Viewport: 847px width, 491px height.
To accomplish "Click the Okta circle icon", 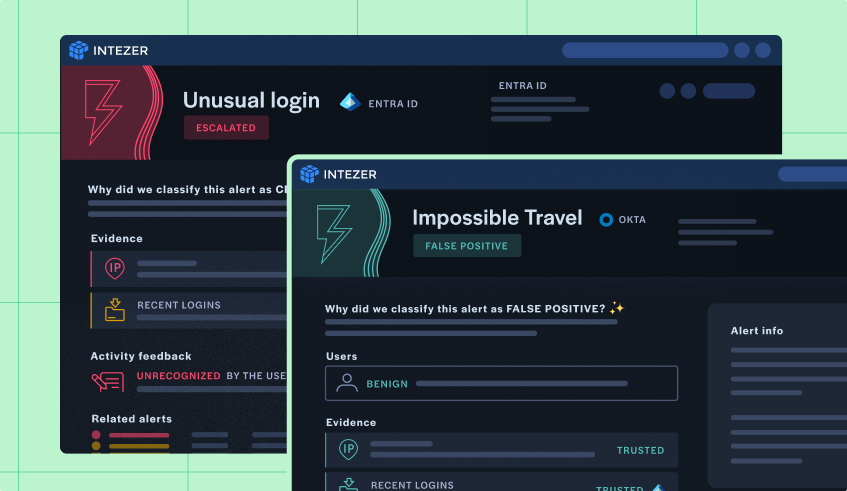I will [606, 219].
